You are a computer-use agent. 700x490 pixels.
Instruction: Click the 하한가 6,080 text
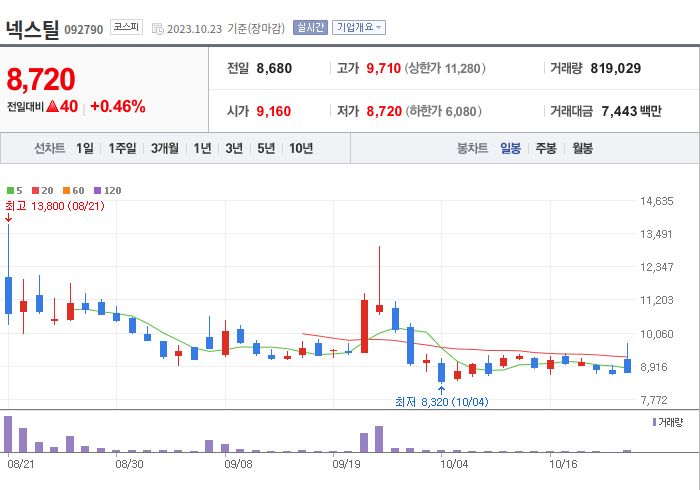tap(444, 111)
